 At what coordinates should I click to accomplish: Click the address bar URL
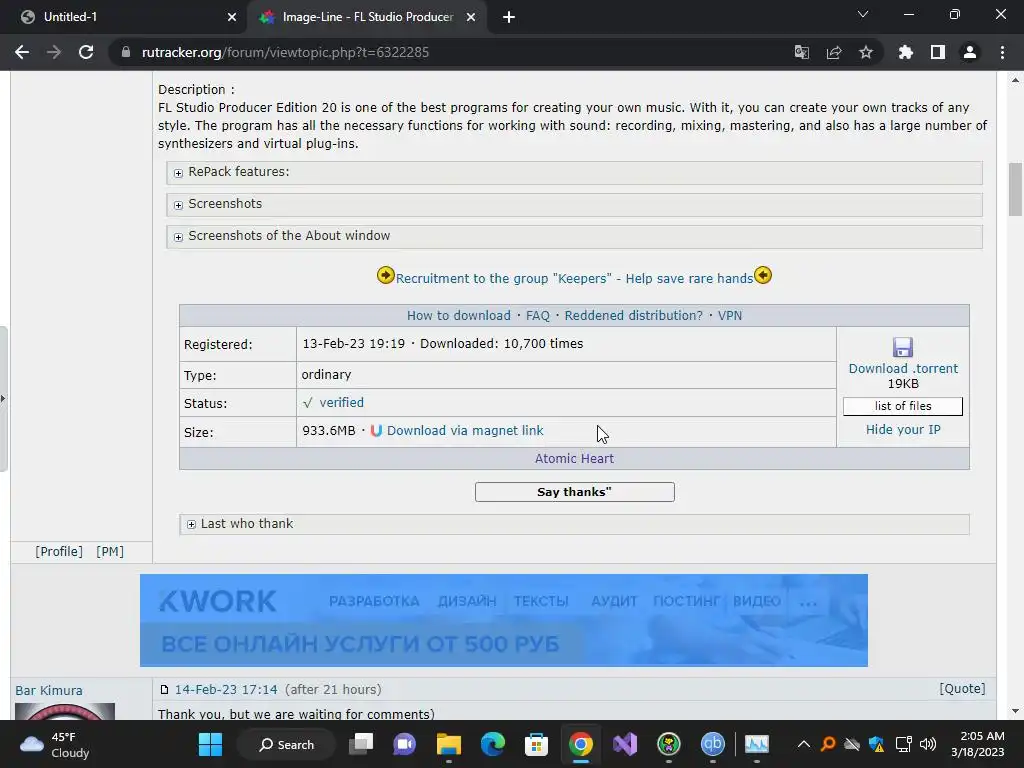285,52
